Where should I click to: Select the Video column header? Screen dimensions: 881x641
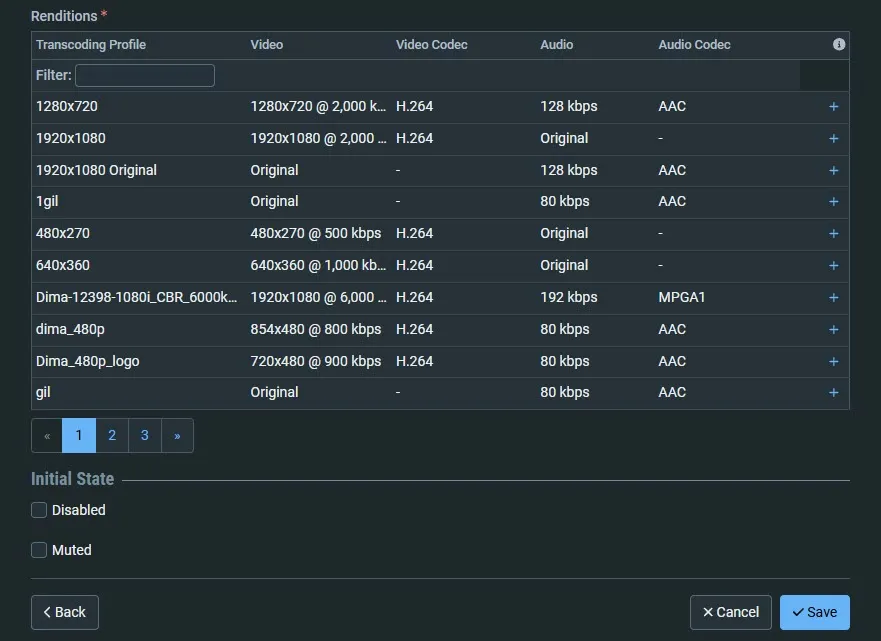(267, 45)
